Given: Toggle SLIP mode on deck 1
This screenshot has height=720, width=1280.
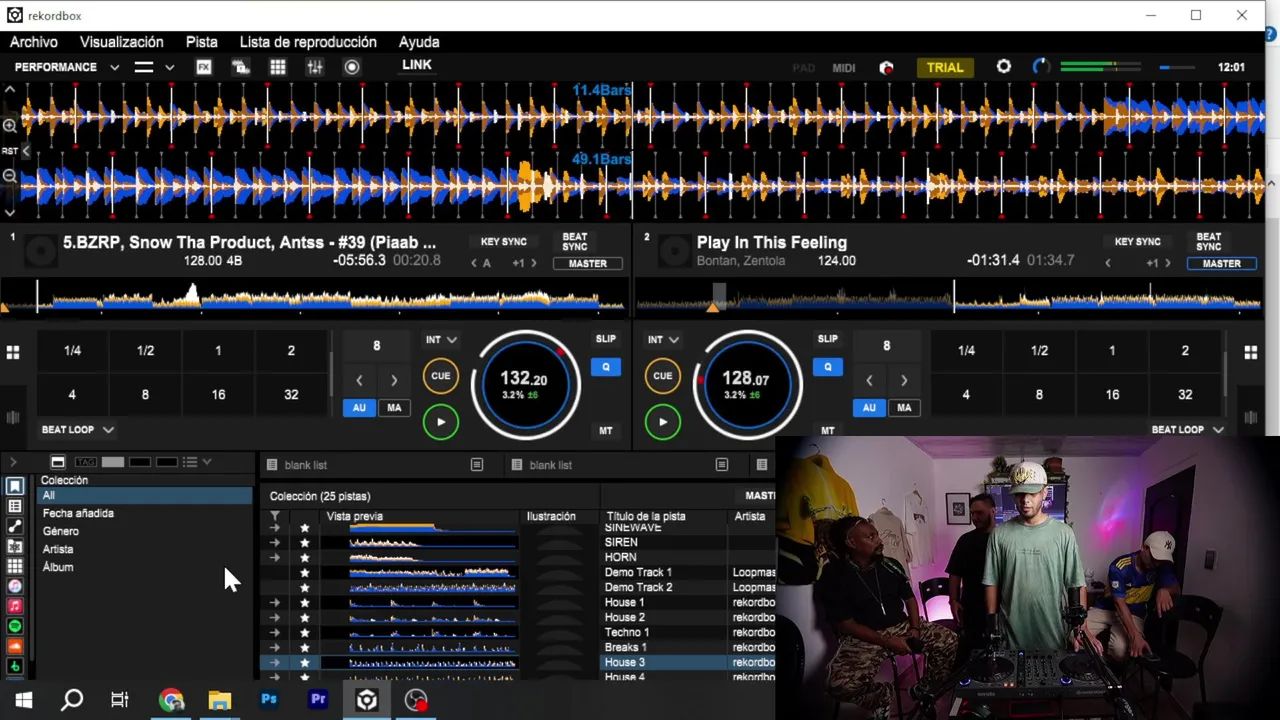Looking at the screenshot, I should pyautogui.click(x=606, y=339).
